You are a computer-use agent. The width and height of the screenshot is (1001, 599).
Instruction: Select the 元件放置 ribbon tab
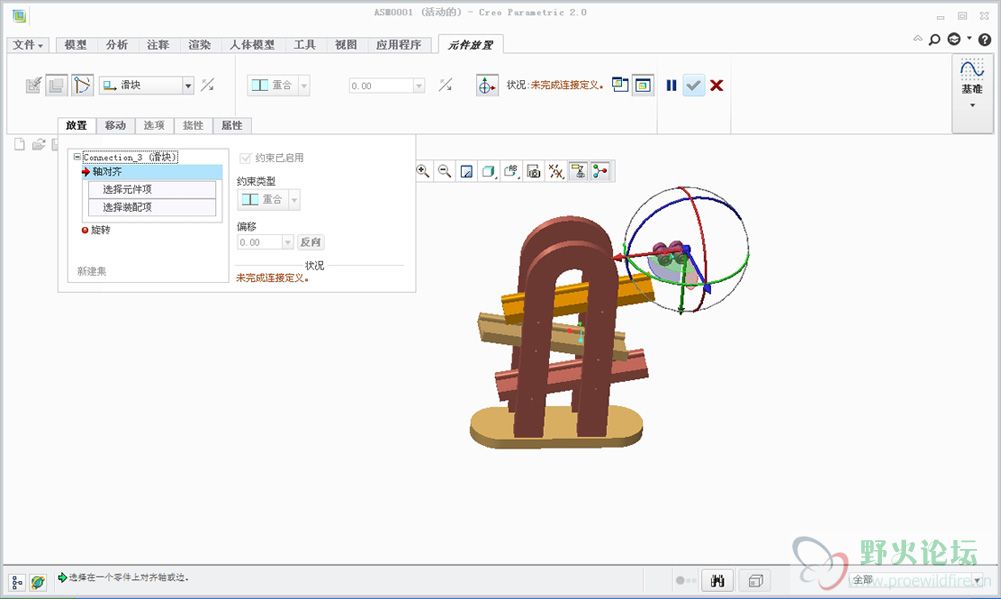(x=470, y=45)
